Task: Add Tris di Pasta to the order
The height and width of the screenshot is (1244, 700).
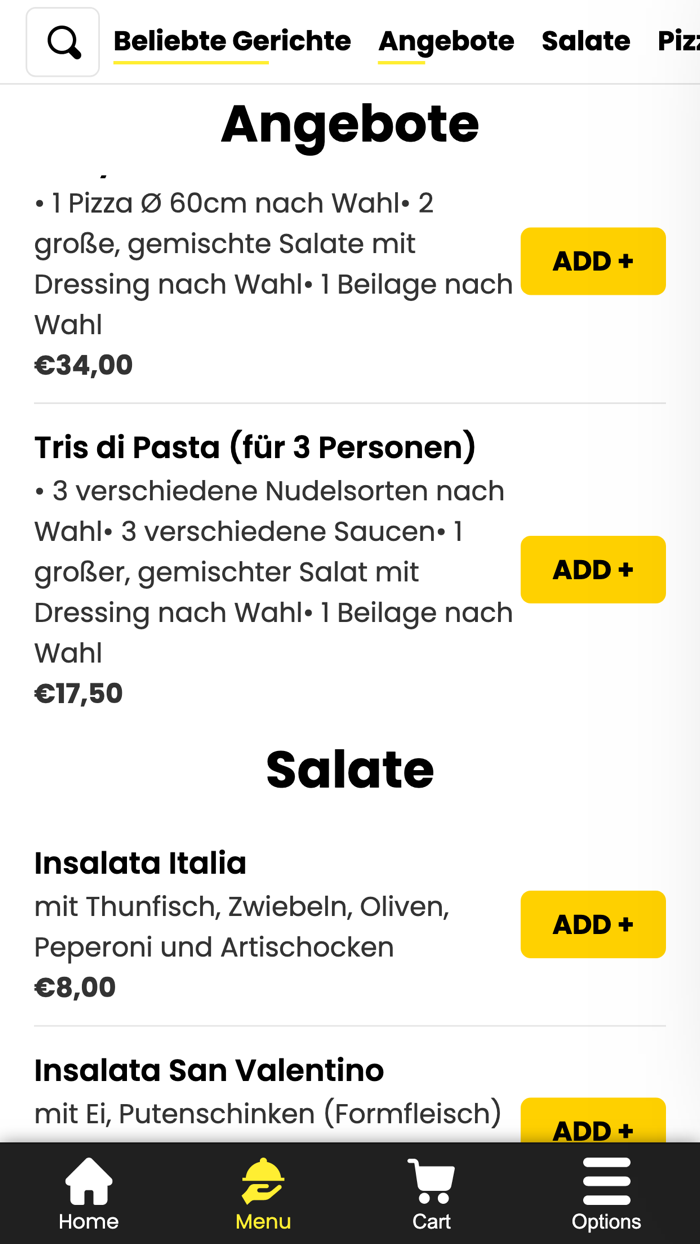Action: pyautogui.click(x=592, y=569)
